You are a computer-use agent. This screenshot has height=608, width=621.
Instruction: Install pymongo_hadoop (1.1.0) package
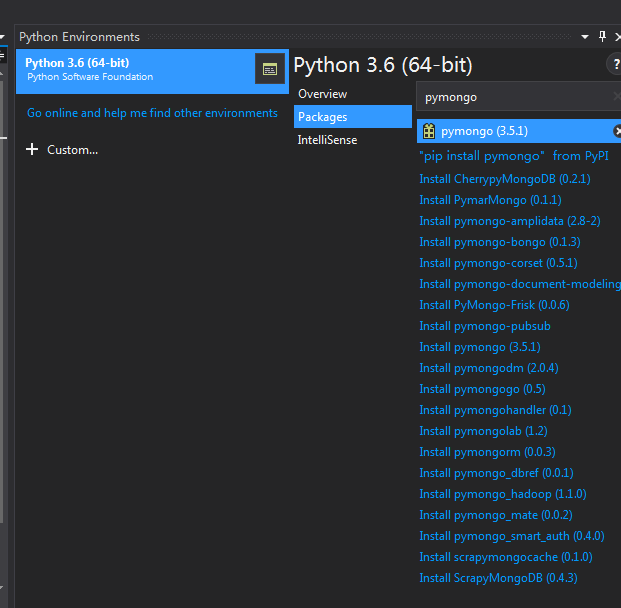click(502, 494)
